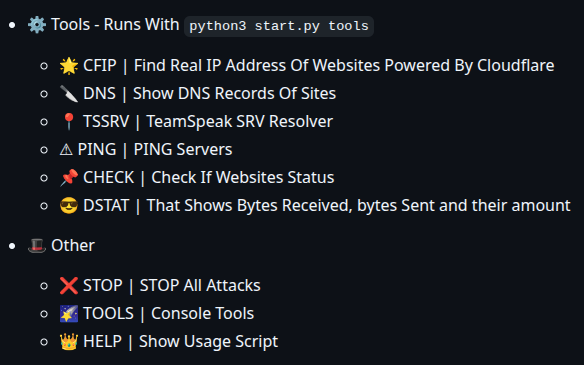Click the gear emoji beside Tools

click(37, 25)
